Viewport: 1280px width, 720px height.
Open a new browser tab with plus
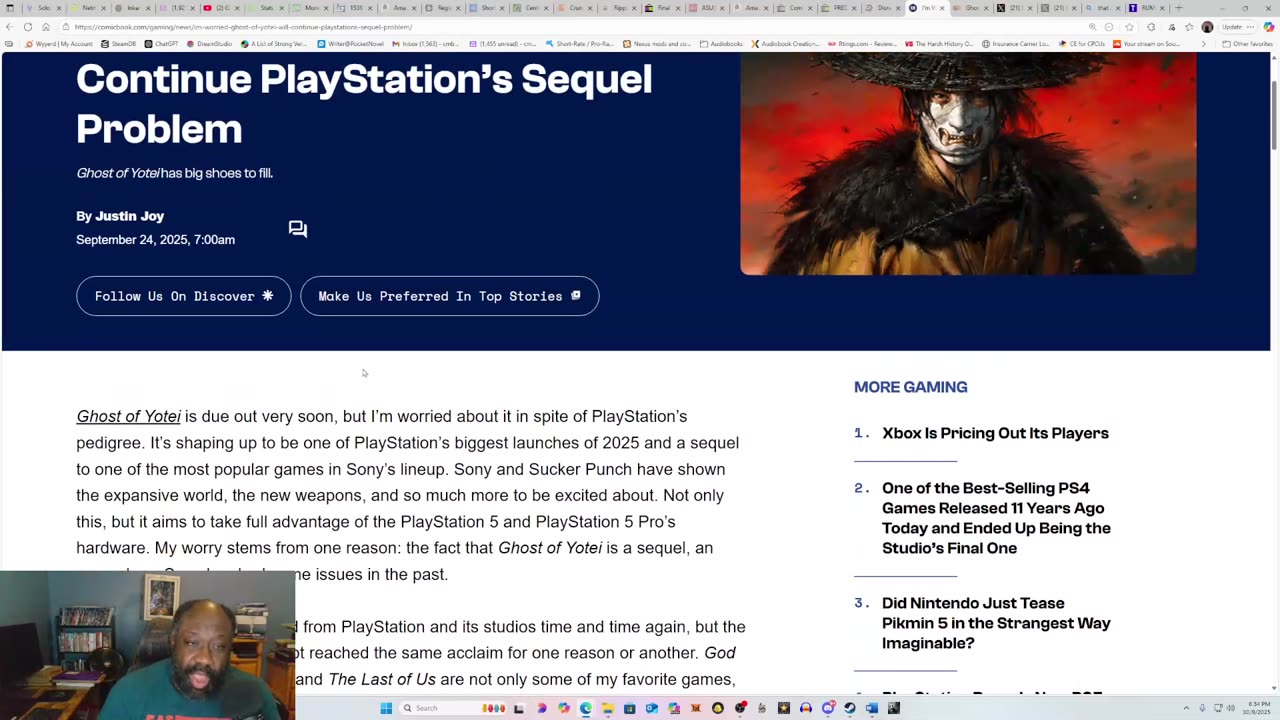click(1178, 8)
